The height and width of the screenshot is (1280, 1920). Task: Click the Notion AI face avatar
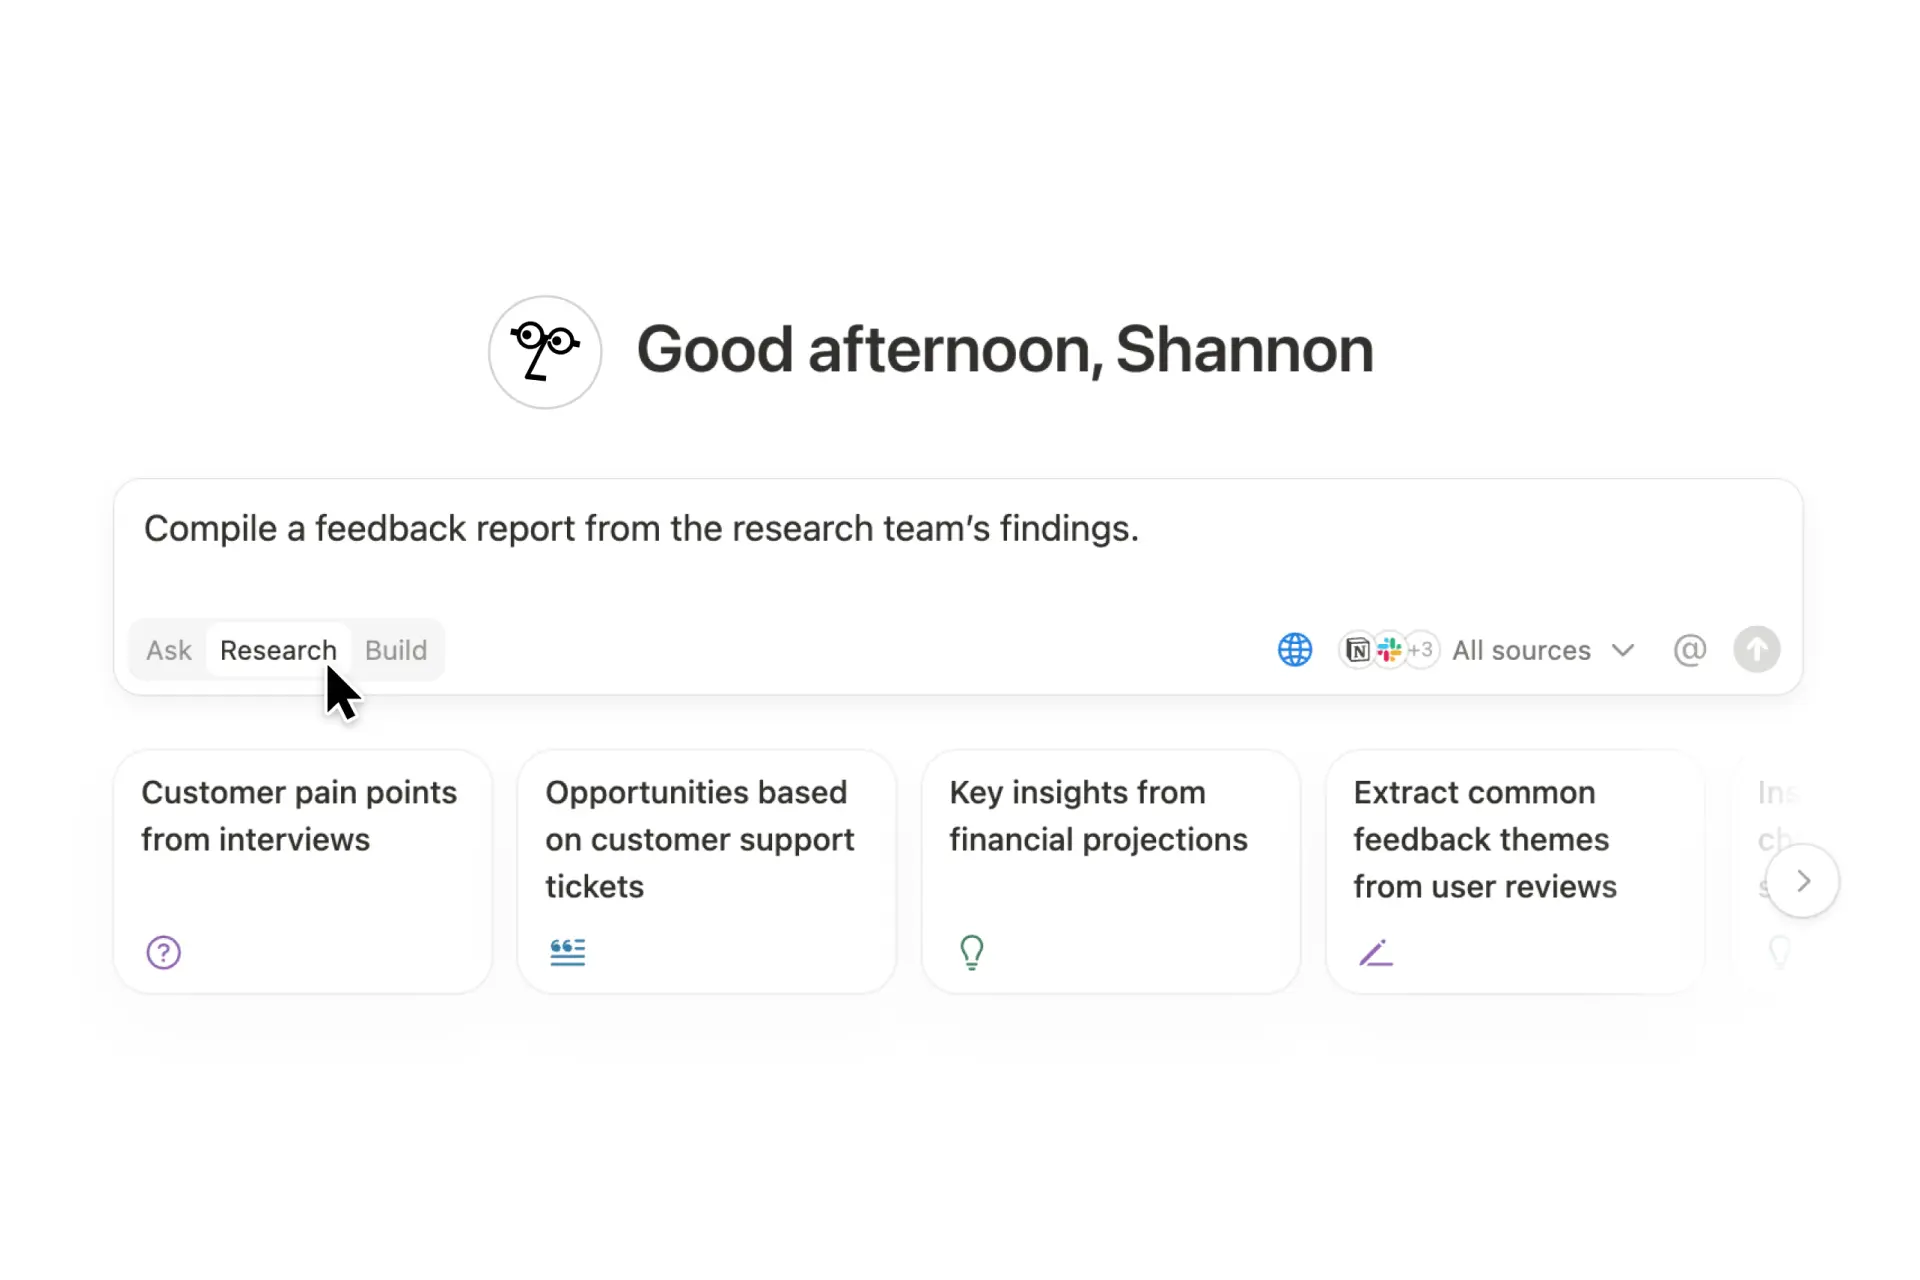coord(545,352)
